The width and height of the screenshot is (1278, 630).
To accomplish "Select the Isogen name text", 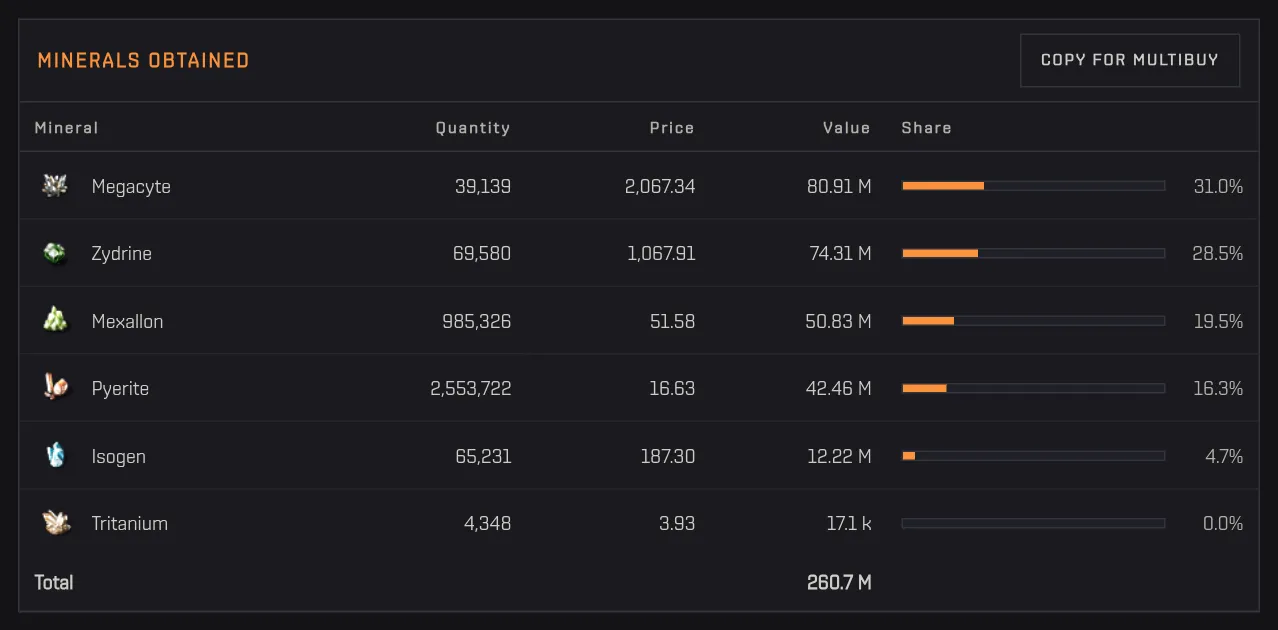I will point(119,457).
